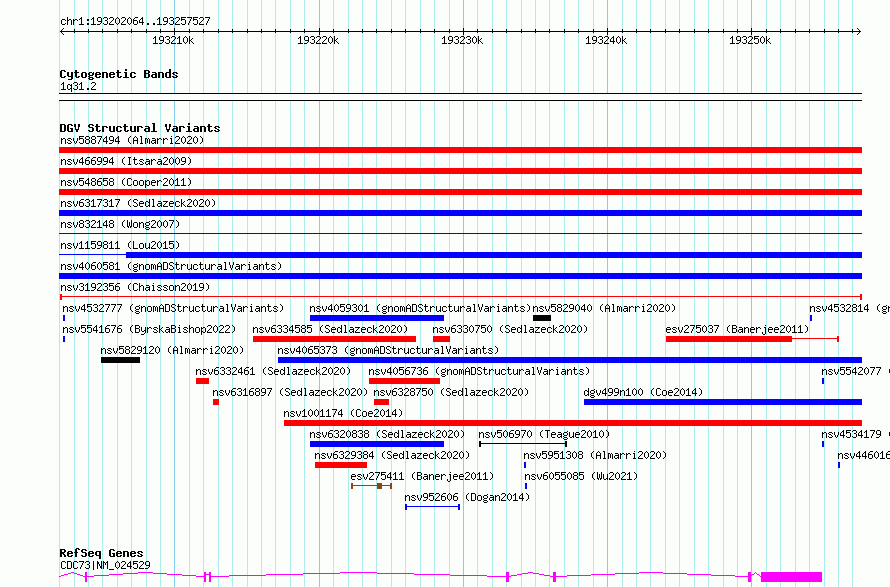Open nsv6329384 (Sedlazeck2020) red bar
The width and height of the screenshot is (890, 587).
tap(341, 465)
